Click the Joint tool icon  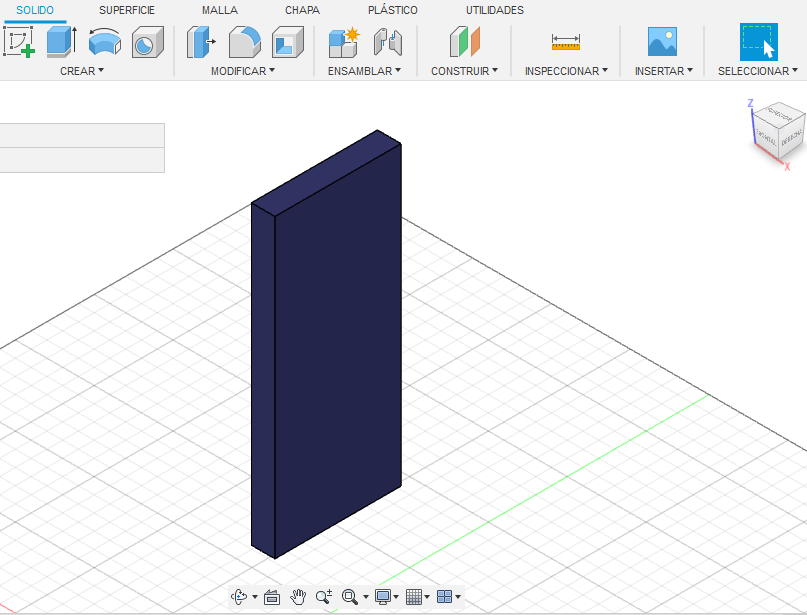(388, 42)
